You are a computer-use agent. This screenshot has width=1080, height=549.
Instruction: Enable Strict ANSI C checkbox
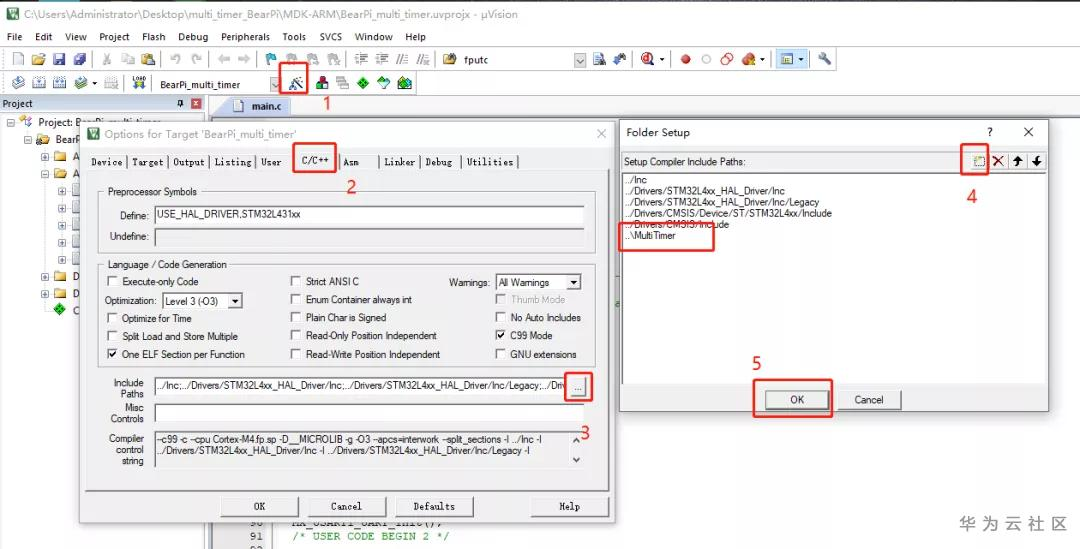(295, 281)
